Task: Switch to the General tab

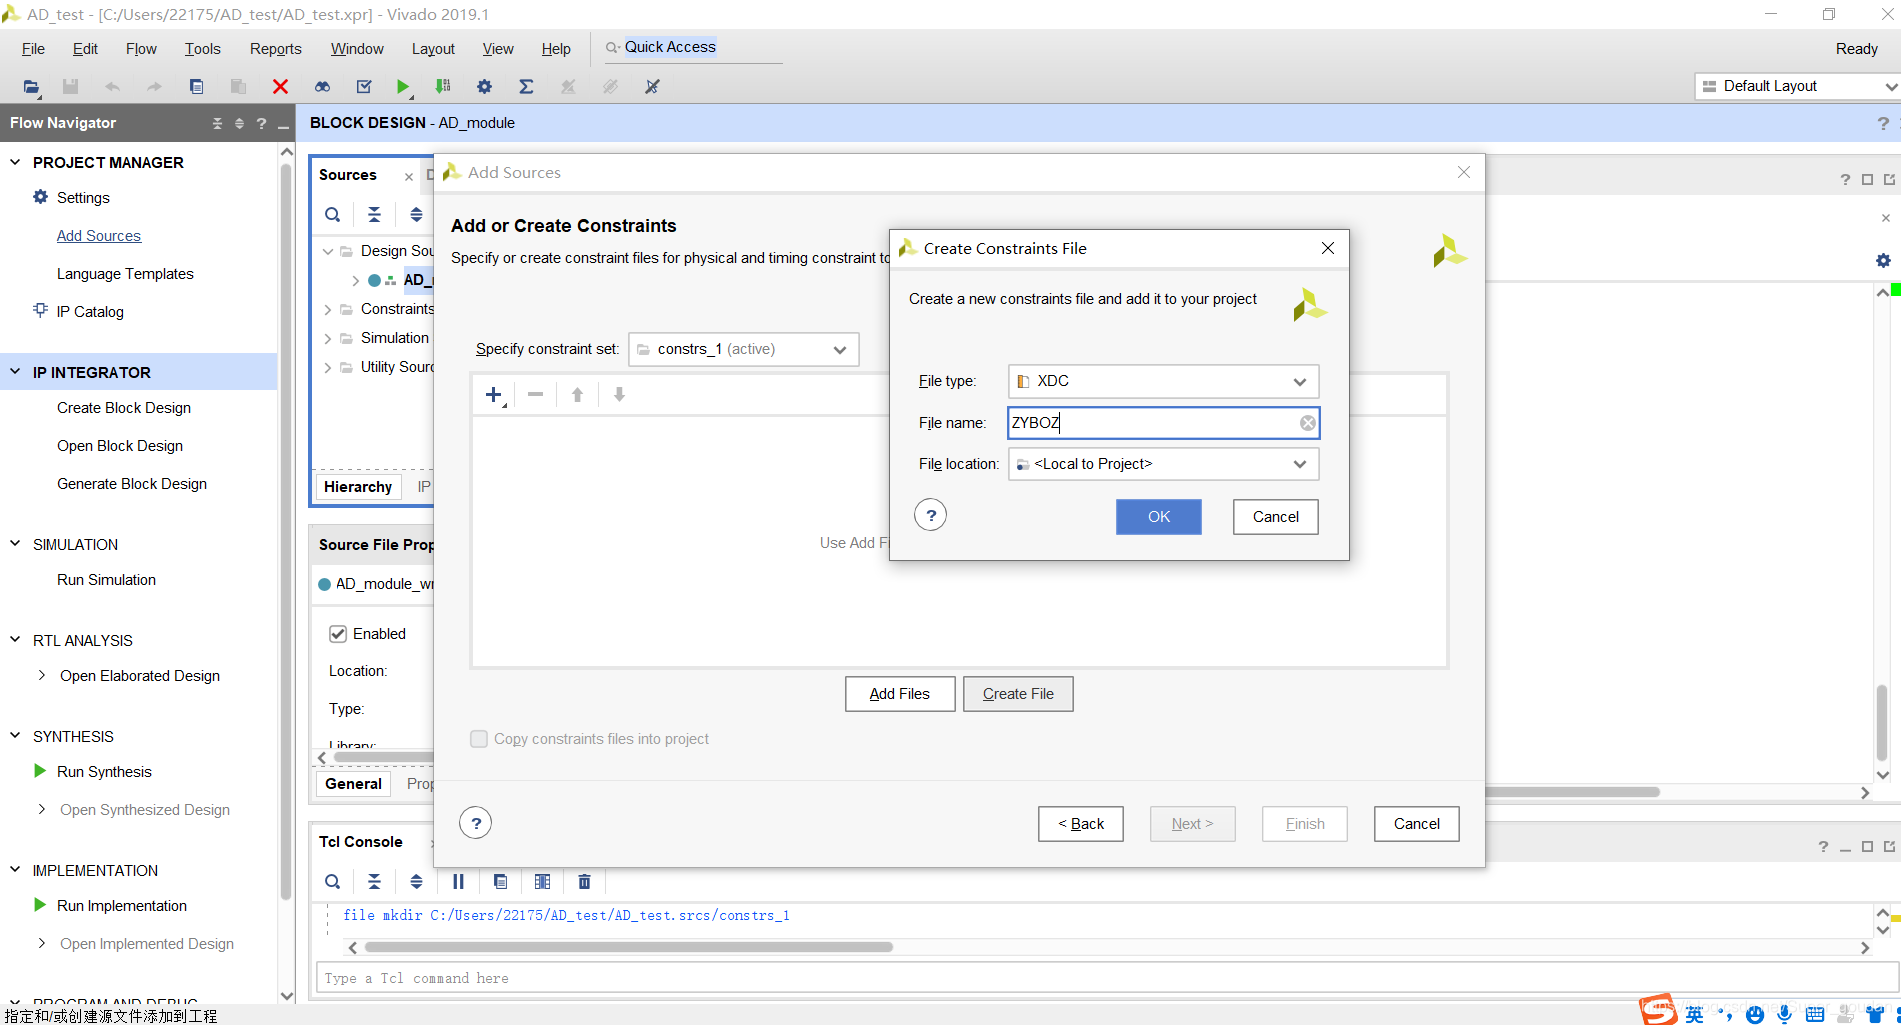Action: click(353, 784)
